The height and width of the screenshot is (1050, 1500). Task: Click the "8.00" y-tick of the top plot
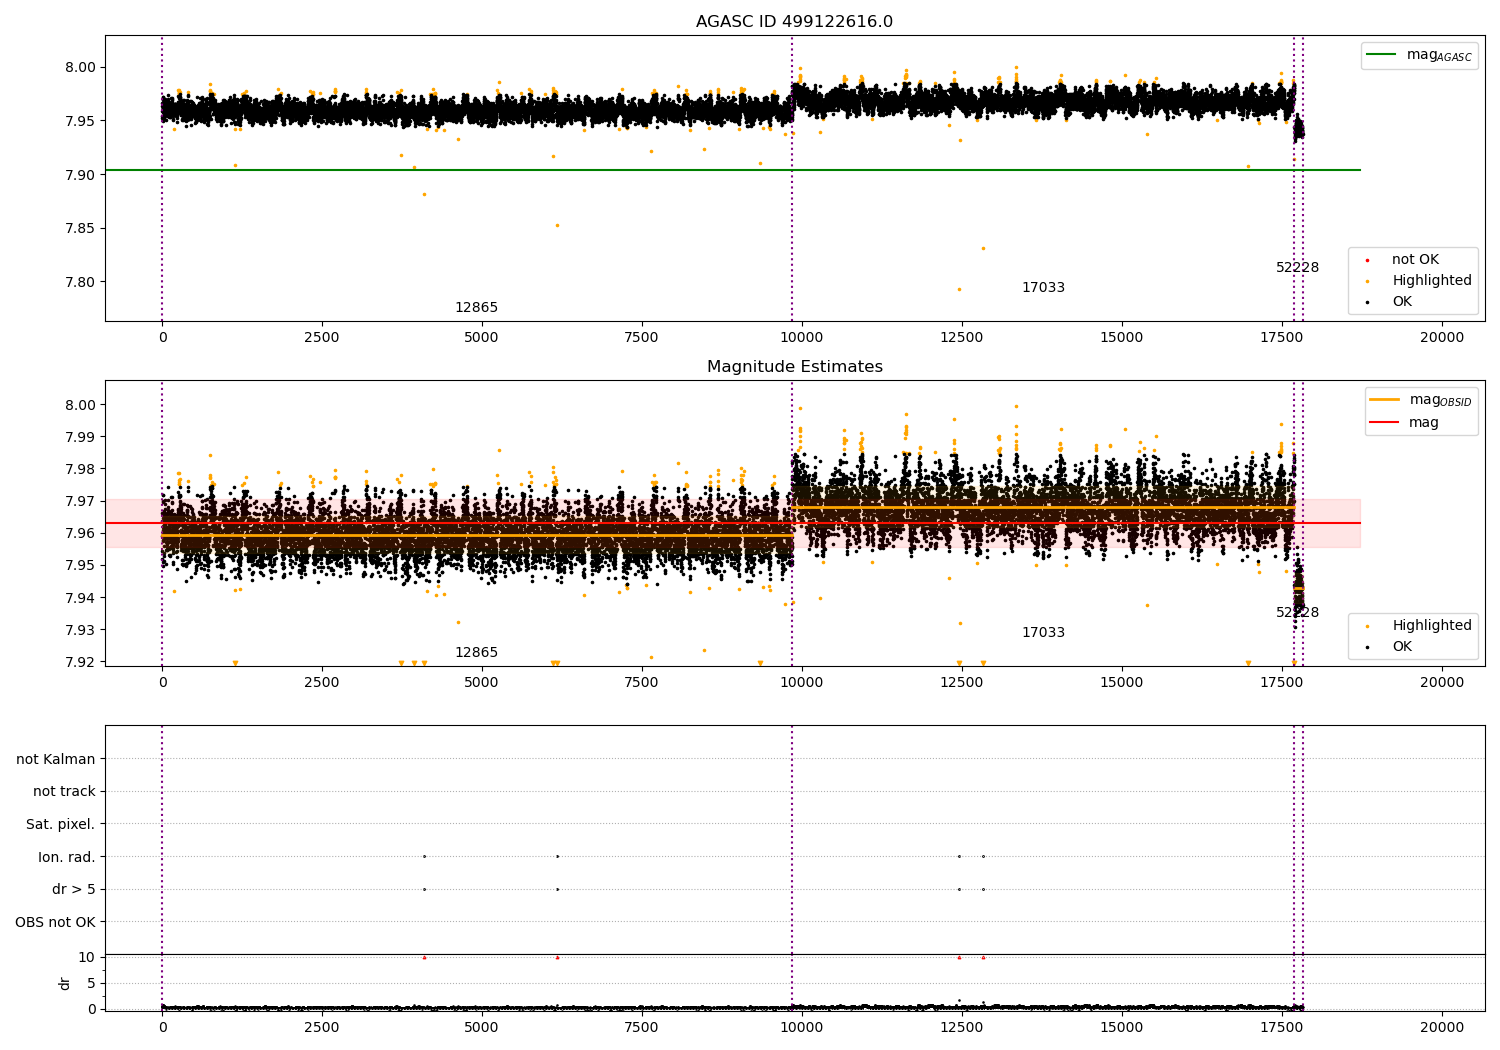[80, 68]
